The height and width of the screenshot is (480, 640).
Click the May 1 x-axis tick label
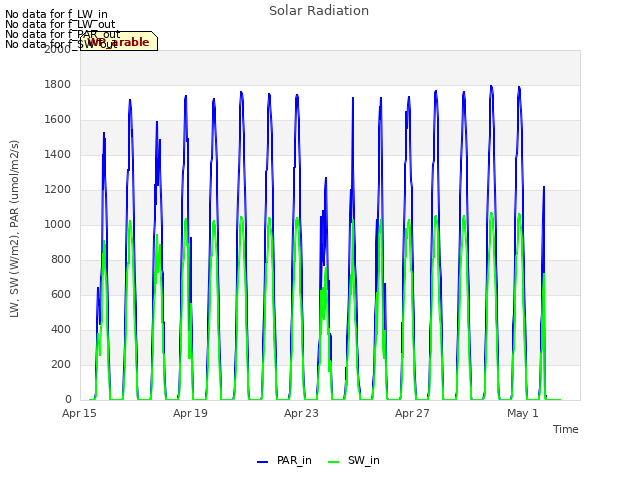coord(523,413)
